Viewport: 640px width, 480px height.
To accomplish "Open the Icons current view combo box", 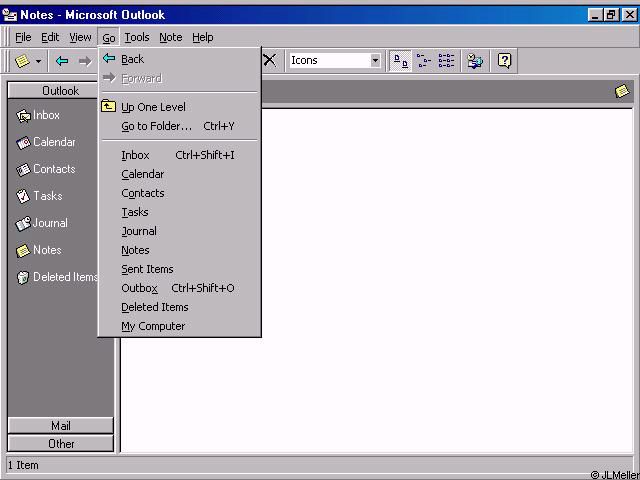I will [335, 60].
